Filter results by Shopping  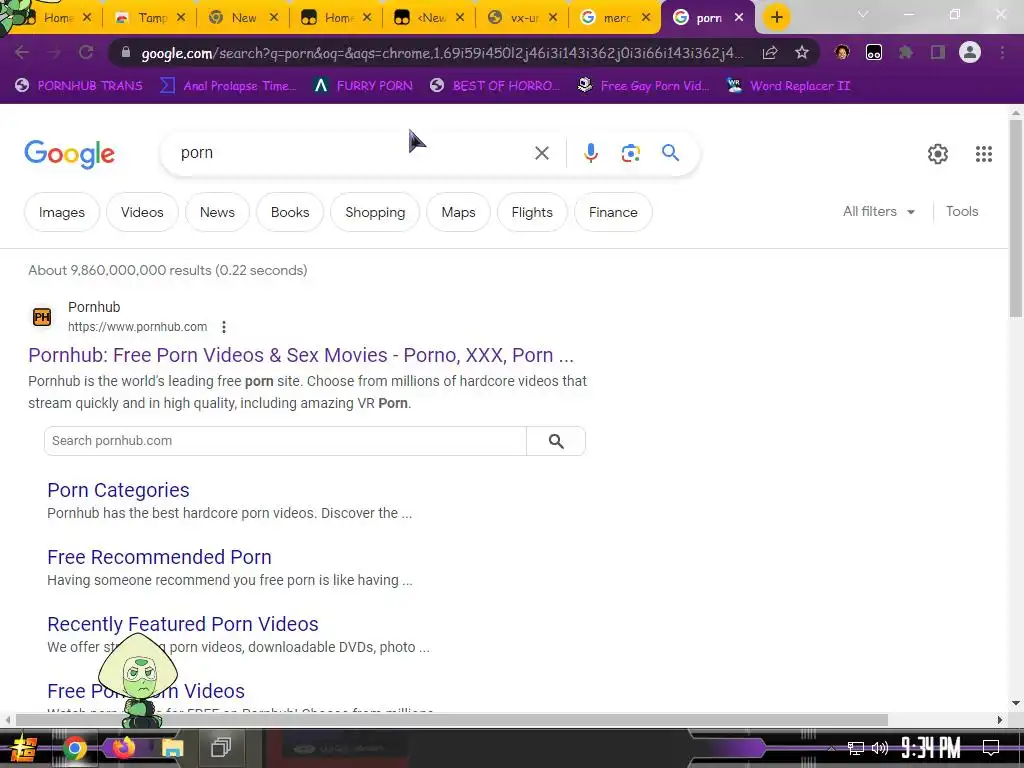pos(375,212)
